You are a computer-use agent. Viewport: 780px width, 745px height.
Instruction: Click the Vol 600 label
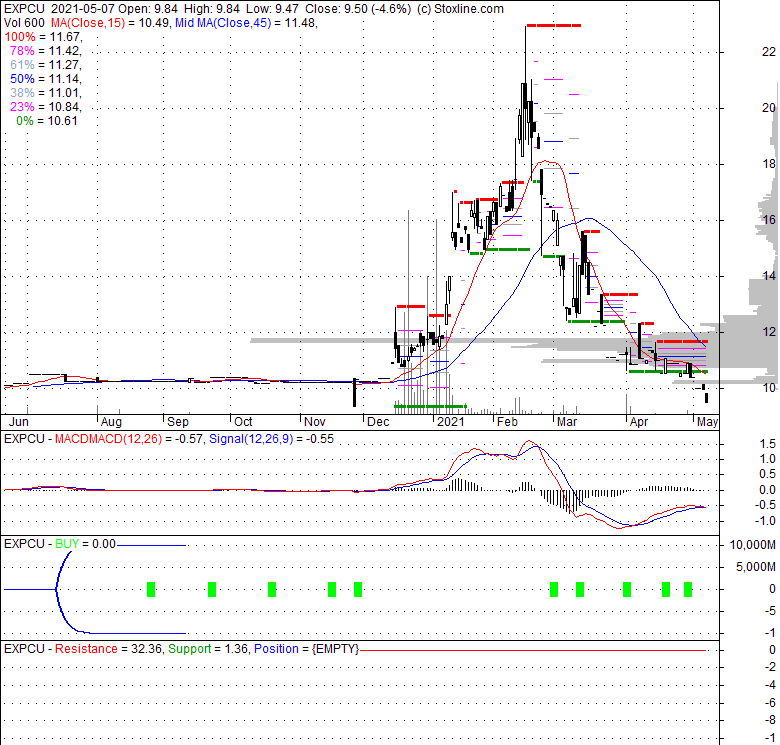click(x=24, y=23)
